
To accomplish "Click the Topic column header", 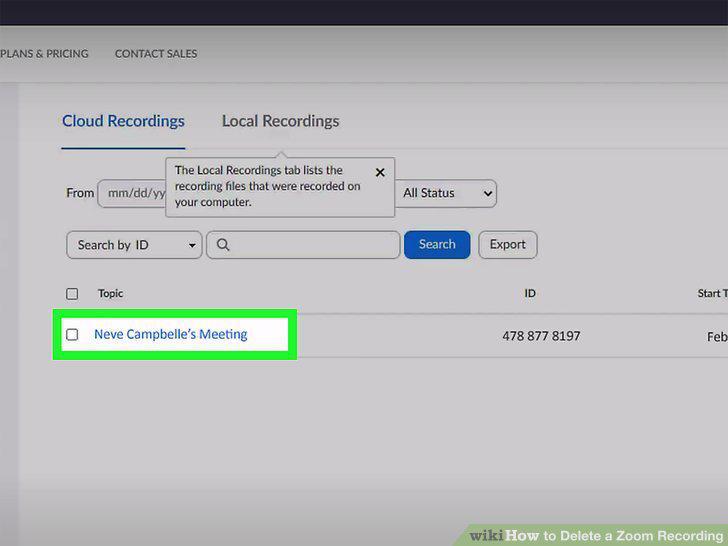I will click(110, 293).
